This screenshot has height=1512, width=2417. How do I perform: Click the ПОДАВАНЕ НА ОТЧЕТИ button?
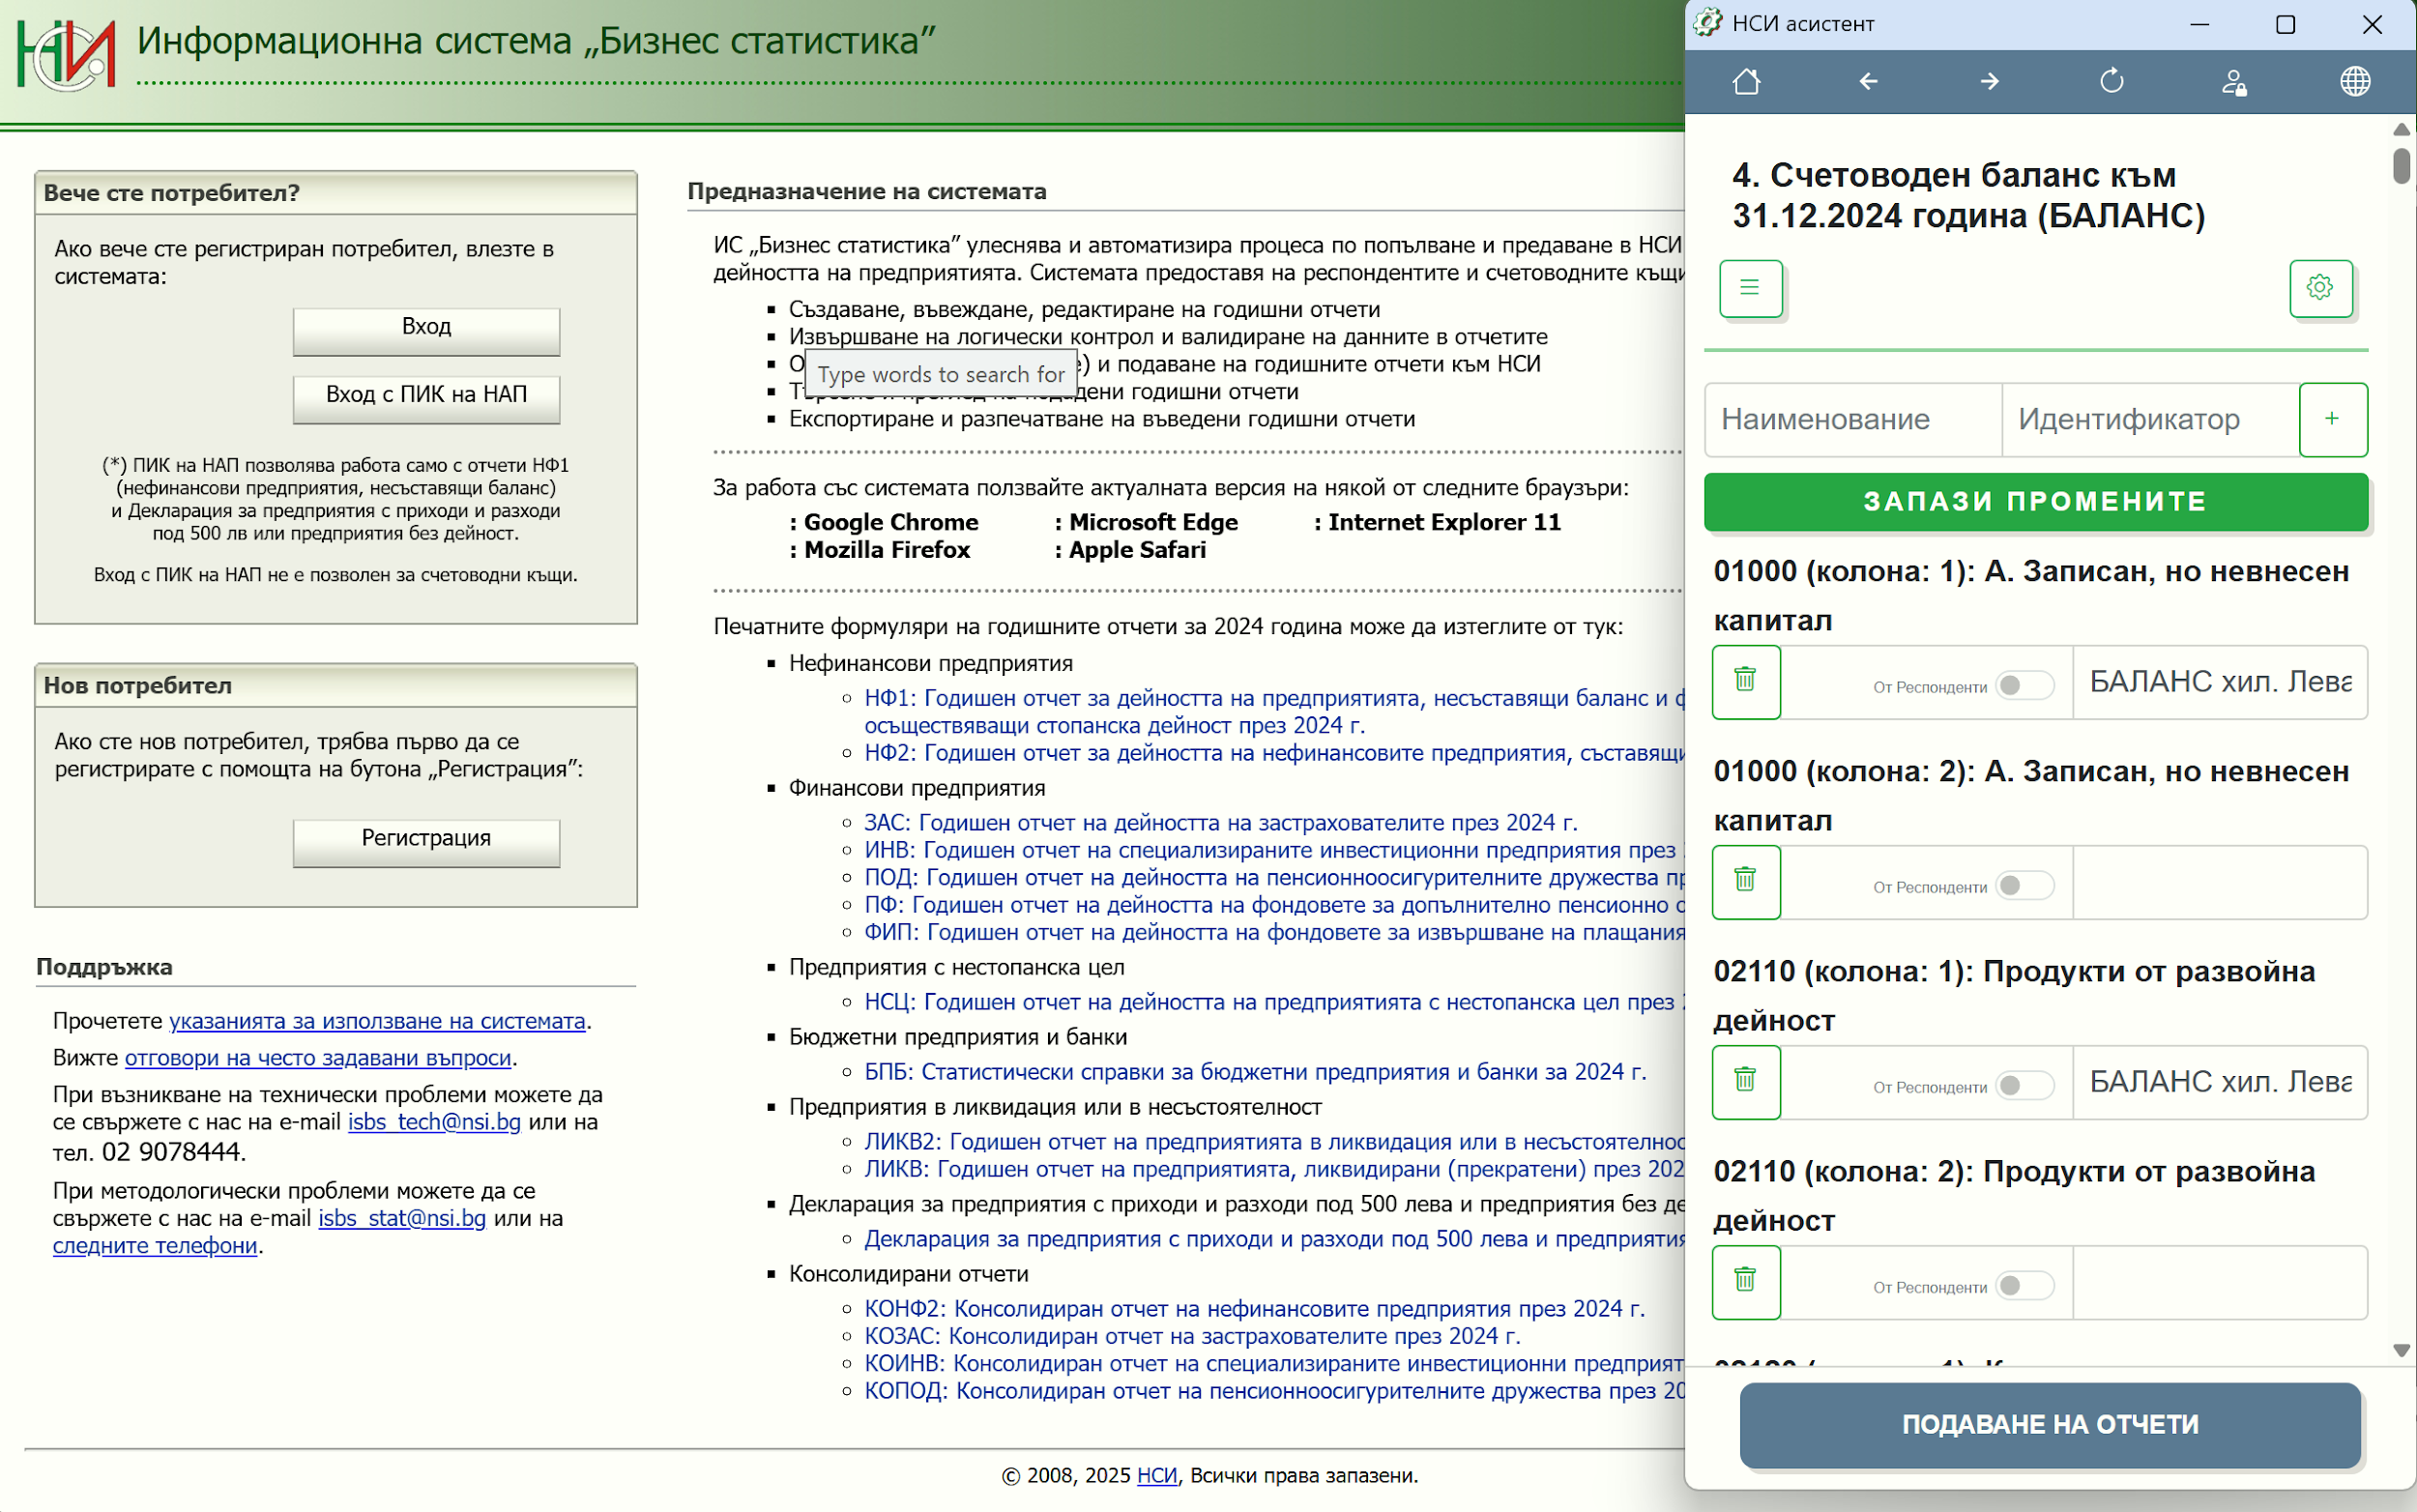pyautogui.click(x=2049, y=1424)
